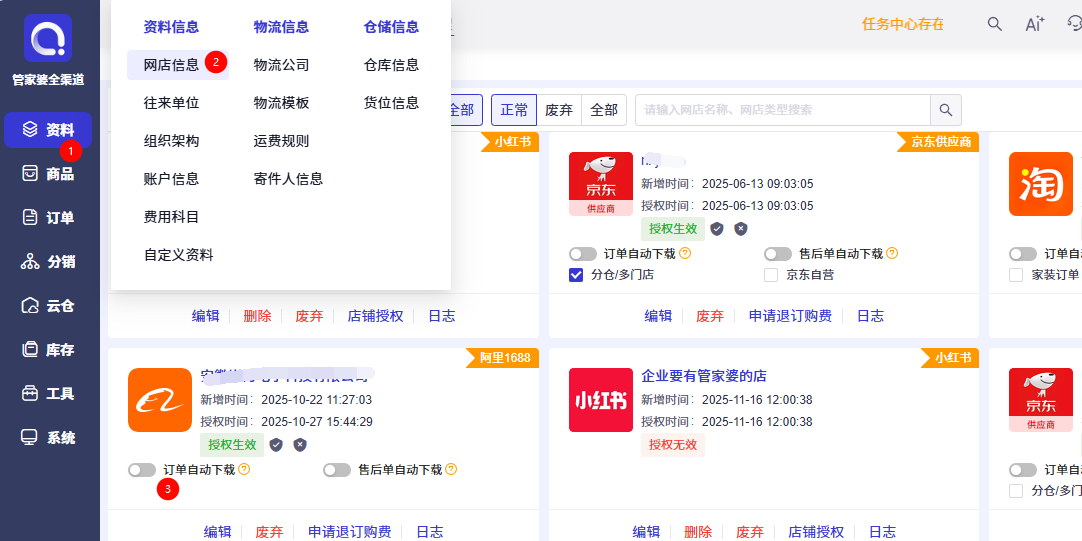Click help icon beside 京东供应商 售后单自动下载

click(892, 253)
